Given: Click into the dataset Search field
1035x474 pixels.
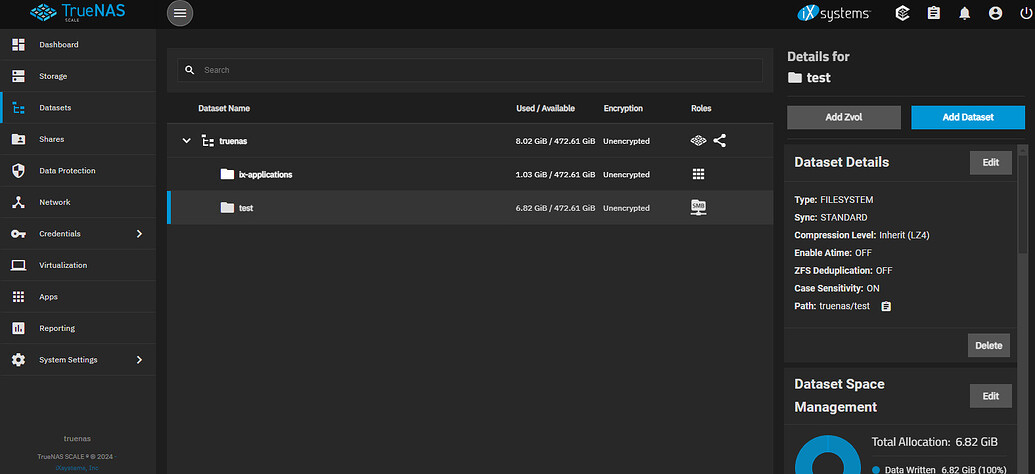Looking at the screenshot, I should (470, 70).
